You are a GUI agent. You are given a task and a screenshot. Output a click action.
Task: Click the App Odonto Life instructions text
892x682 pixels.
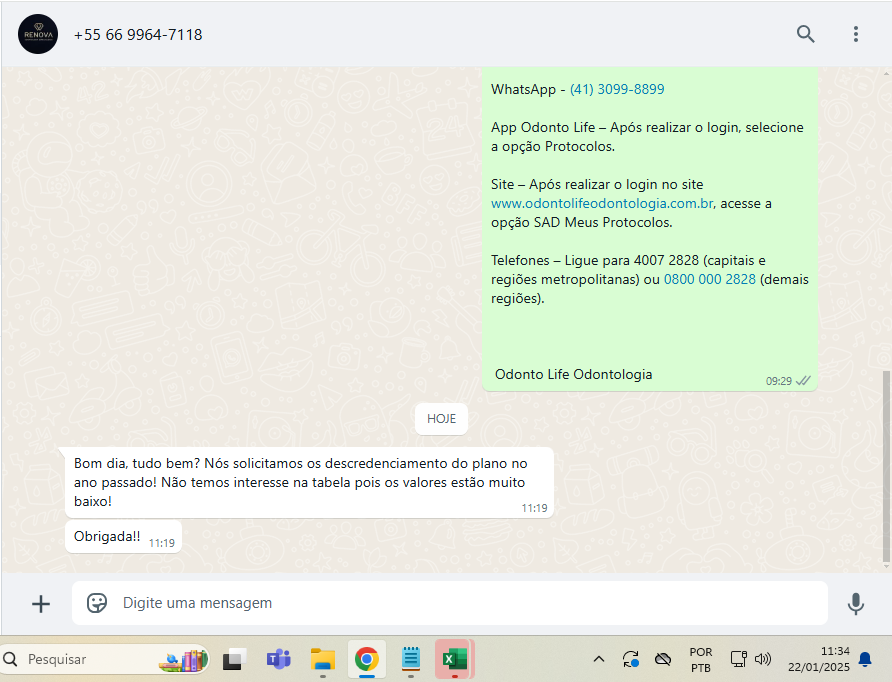coord(647,137)
